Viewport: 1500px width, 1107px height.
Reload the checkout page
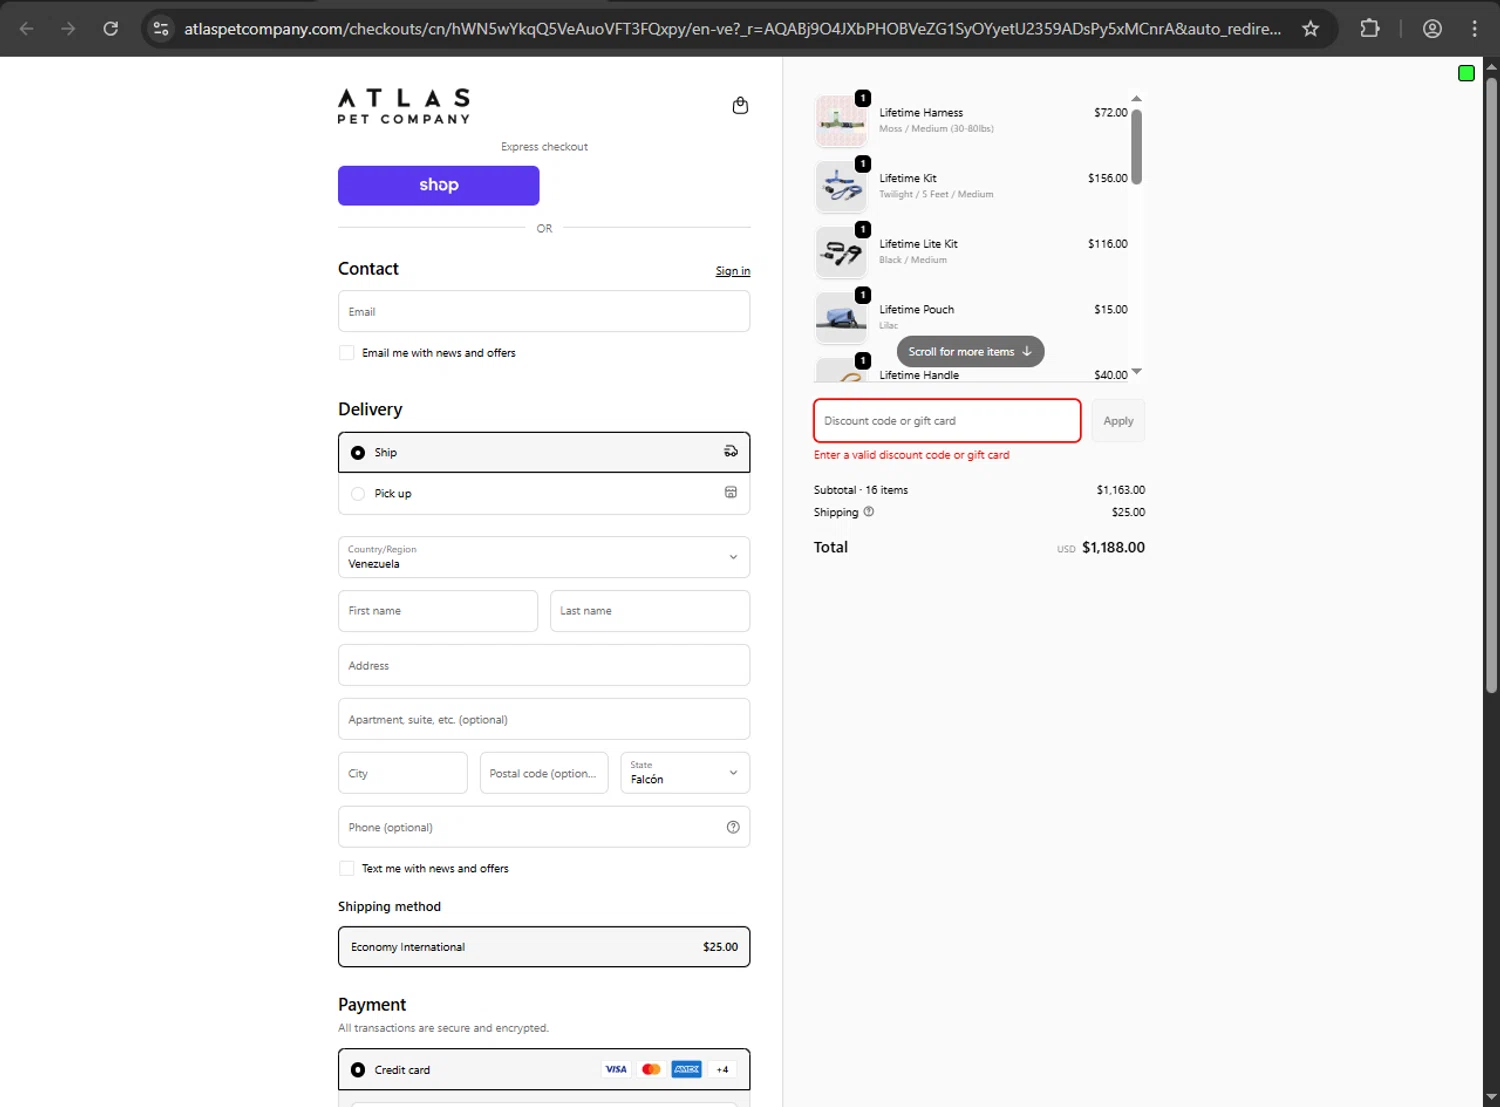pos(111,28)
